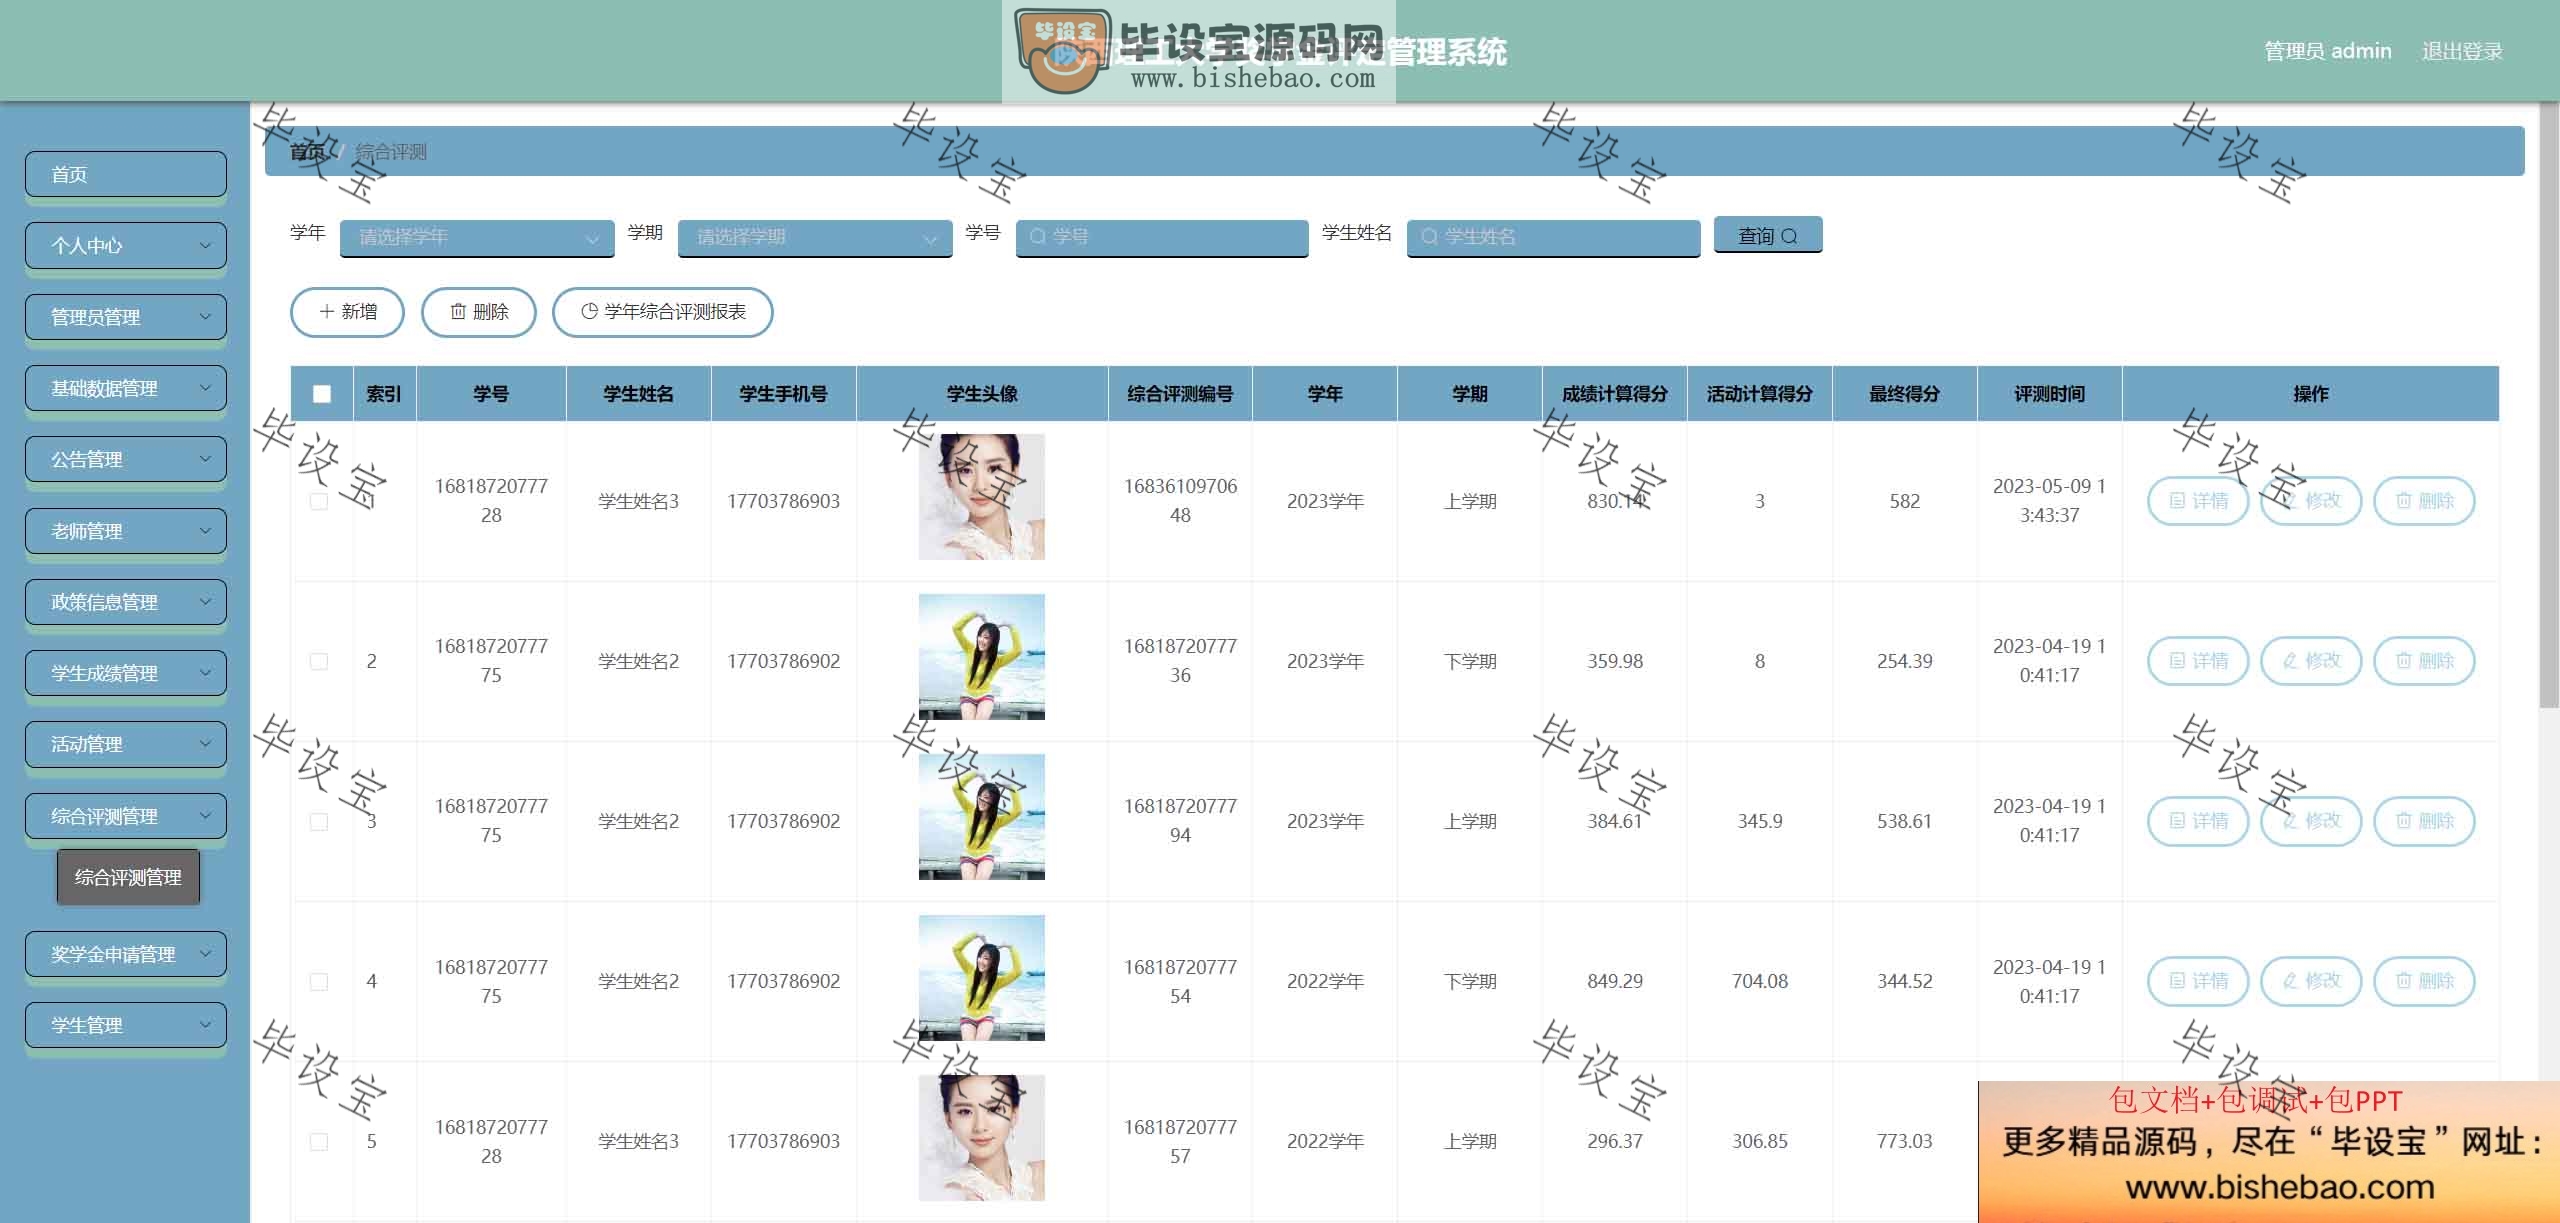Expand 个人中心 sidebar menu
This screenshot has height=1223, width=2560.
(x=126, y=245)
